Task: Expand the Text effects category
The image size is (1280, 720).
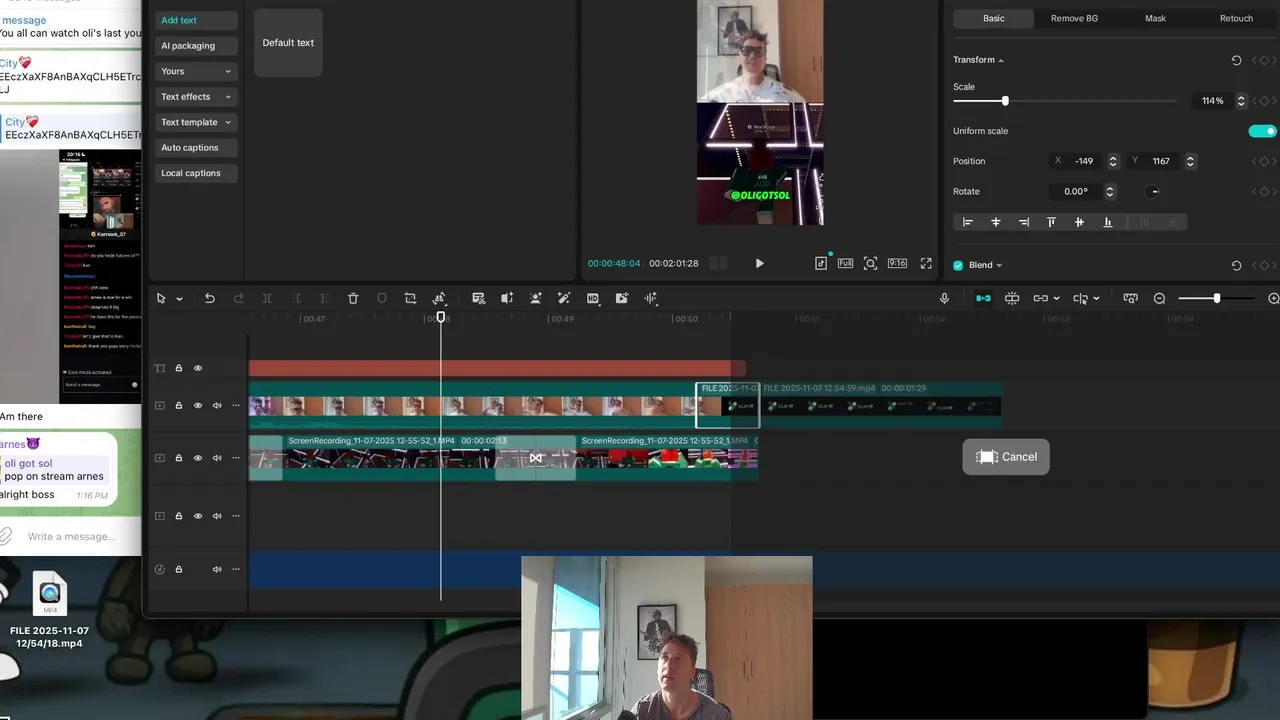Action: click(196, 97)
